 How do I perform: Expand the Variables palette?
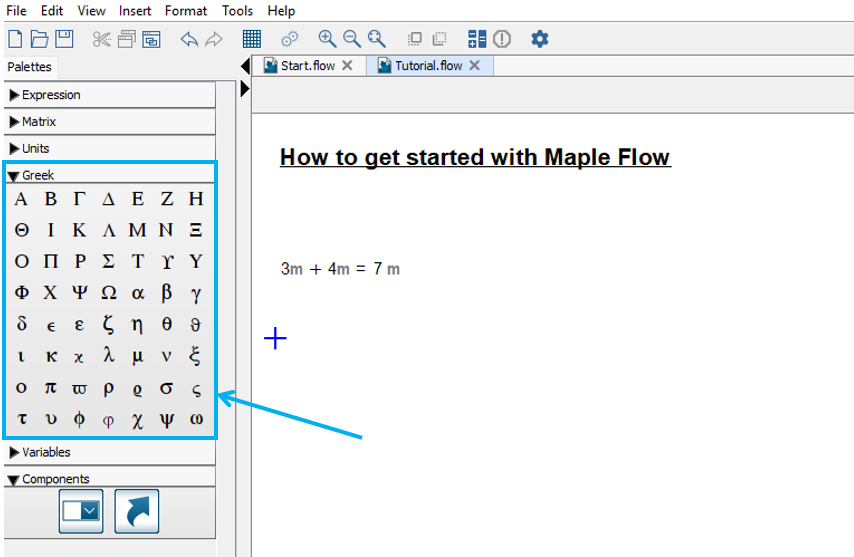tap(110, 452)
